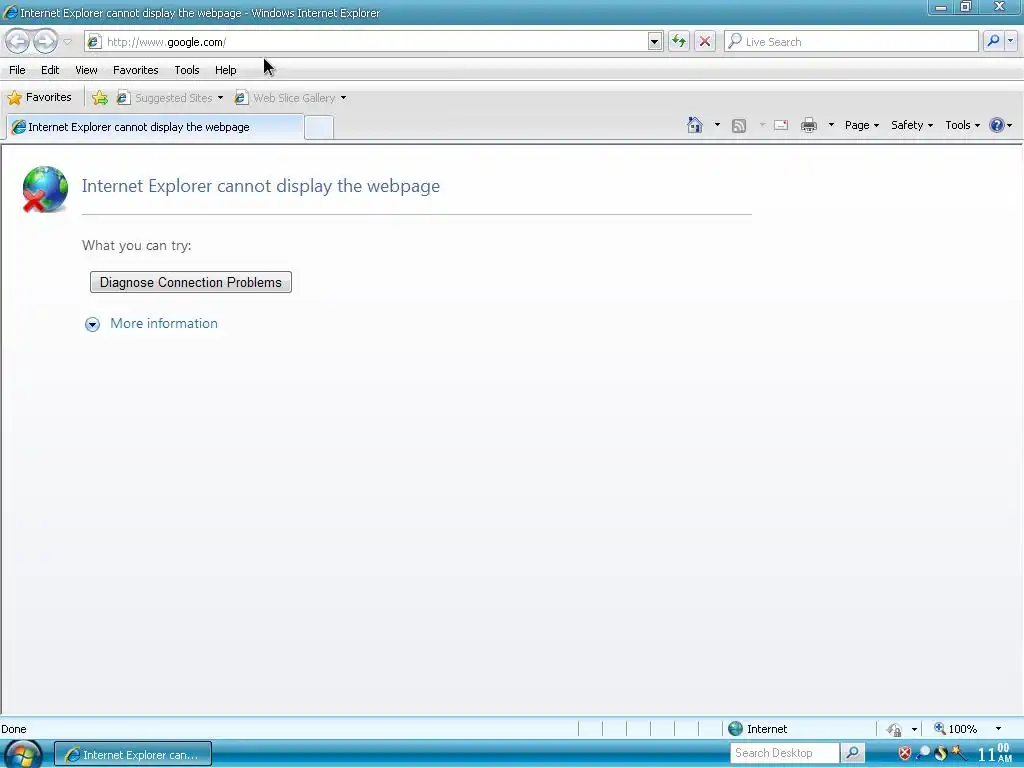Open the Favorites center star button
Viewport: 1024px width, 768px height.
[x=39, y=98]
